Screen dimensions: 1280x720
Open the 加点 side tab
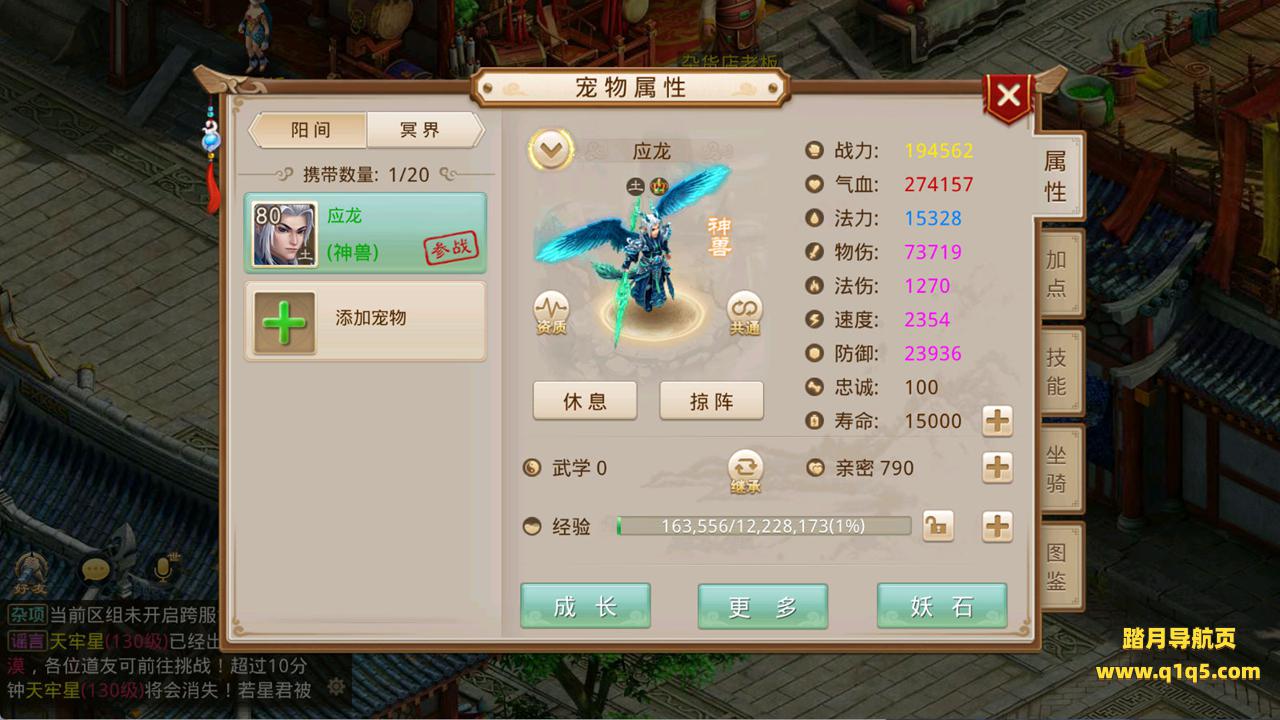tap(1057, 274)
